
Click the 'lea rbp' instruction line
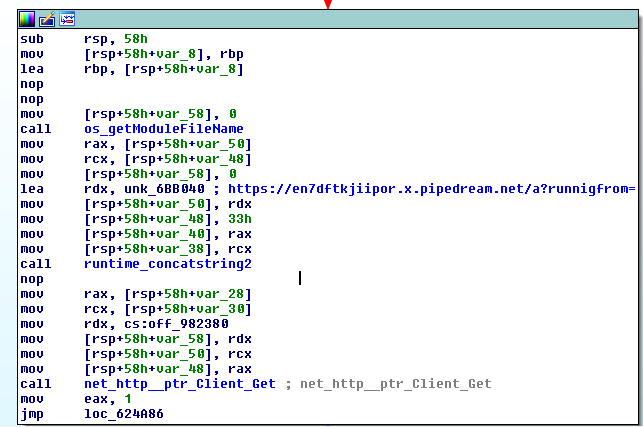(132, 69)
